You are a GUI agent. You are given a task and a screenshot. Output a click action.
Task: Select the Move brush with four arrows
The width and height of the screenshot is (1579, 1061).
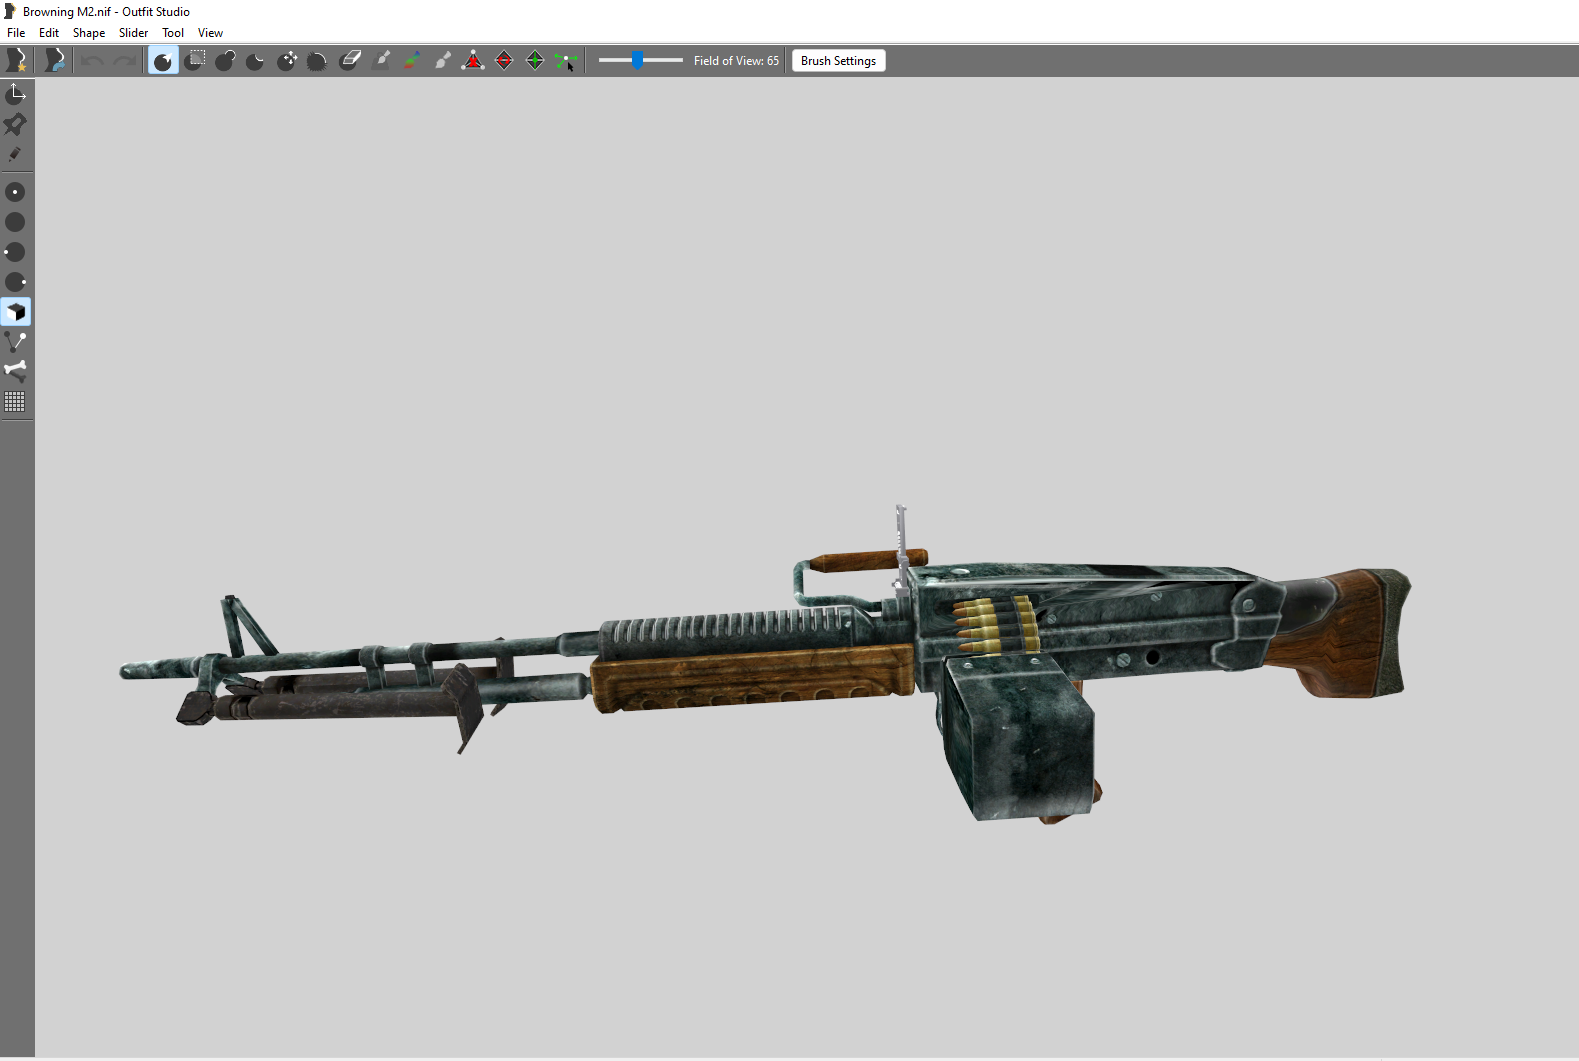tap(287, 61)
